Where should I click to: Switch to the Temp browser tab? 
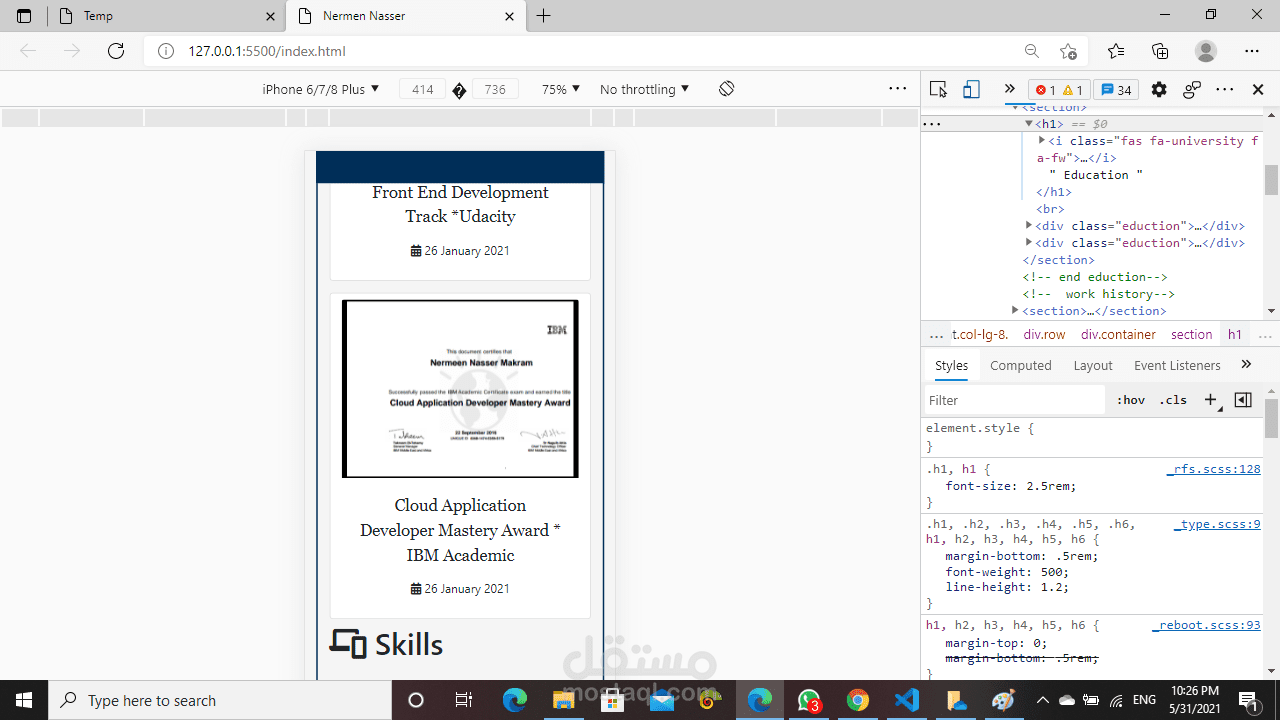166,16
